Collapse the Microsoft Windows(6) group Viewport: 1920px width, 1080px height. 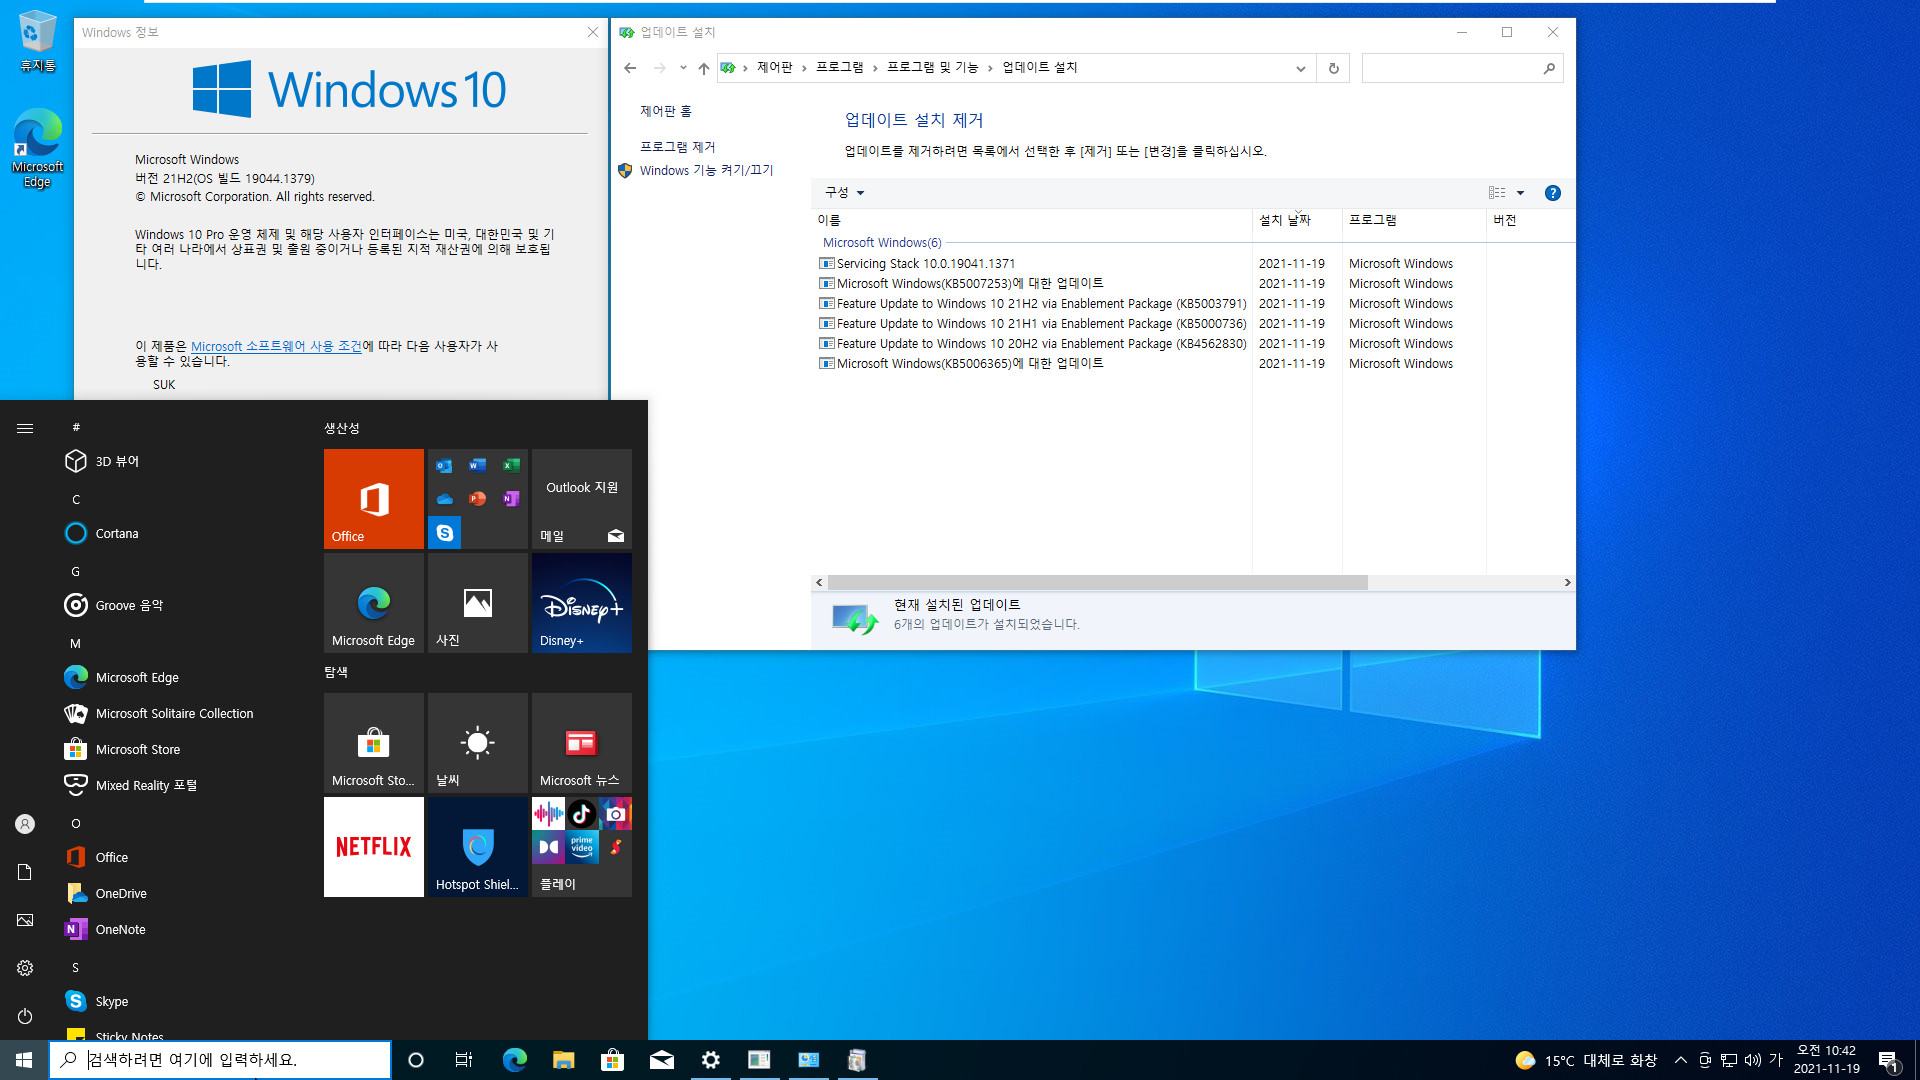pos(881,243)
